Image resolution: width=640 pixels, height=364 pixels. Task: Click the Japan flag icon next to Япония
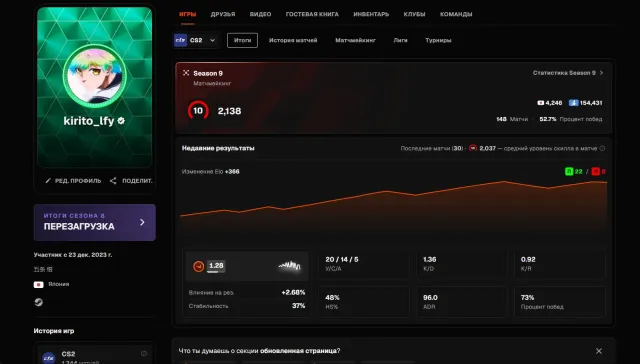click(39, 284)
